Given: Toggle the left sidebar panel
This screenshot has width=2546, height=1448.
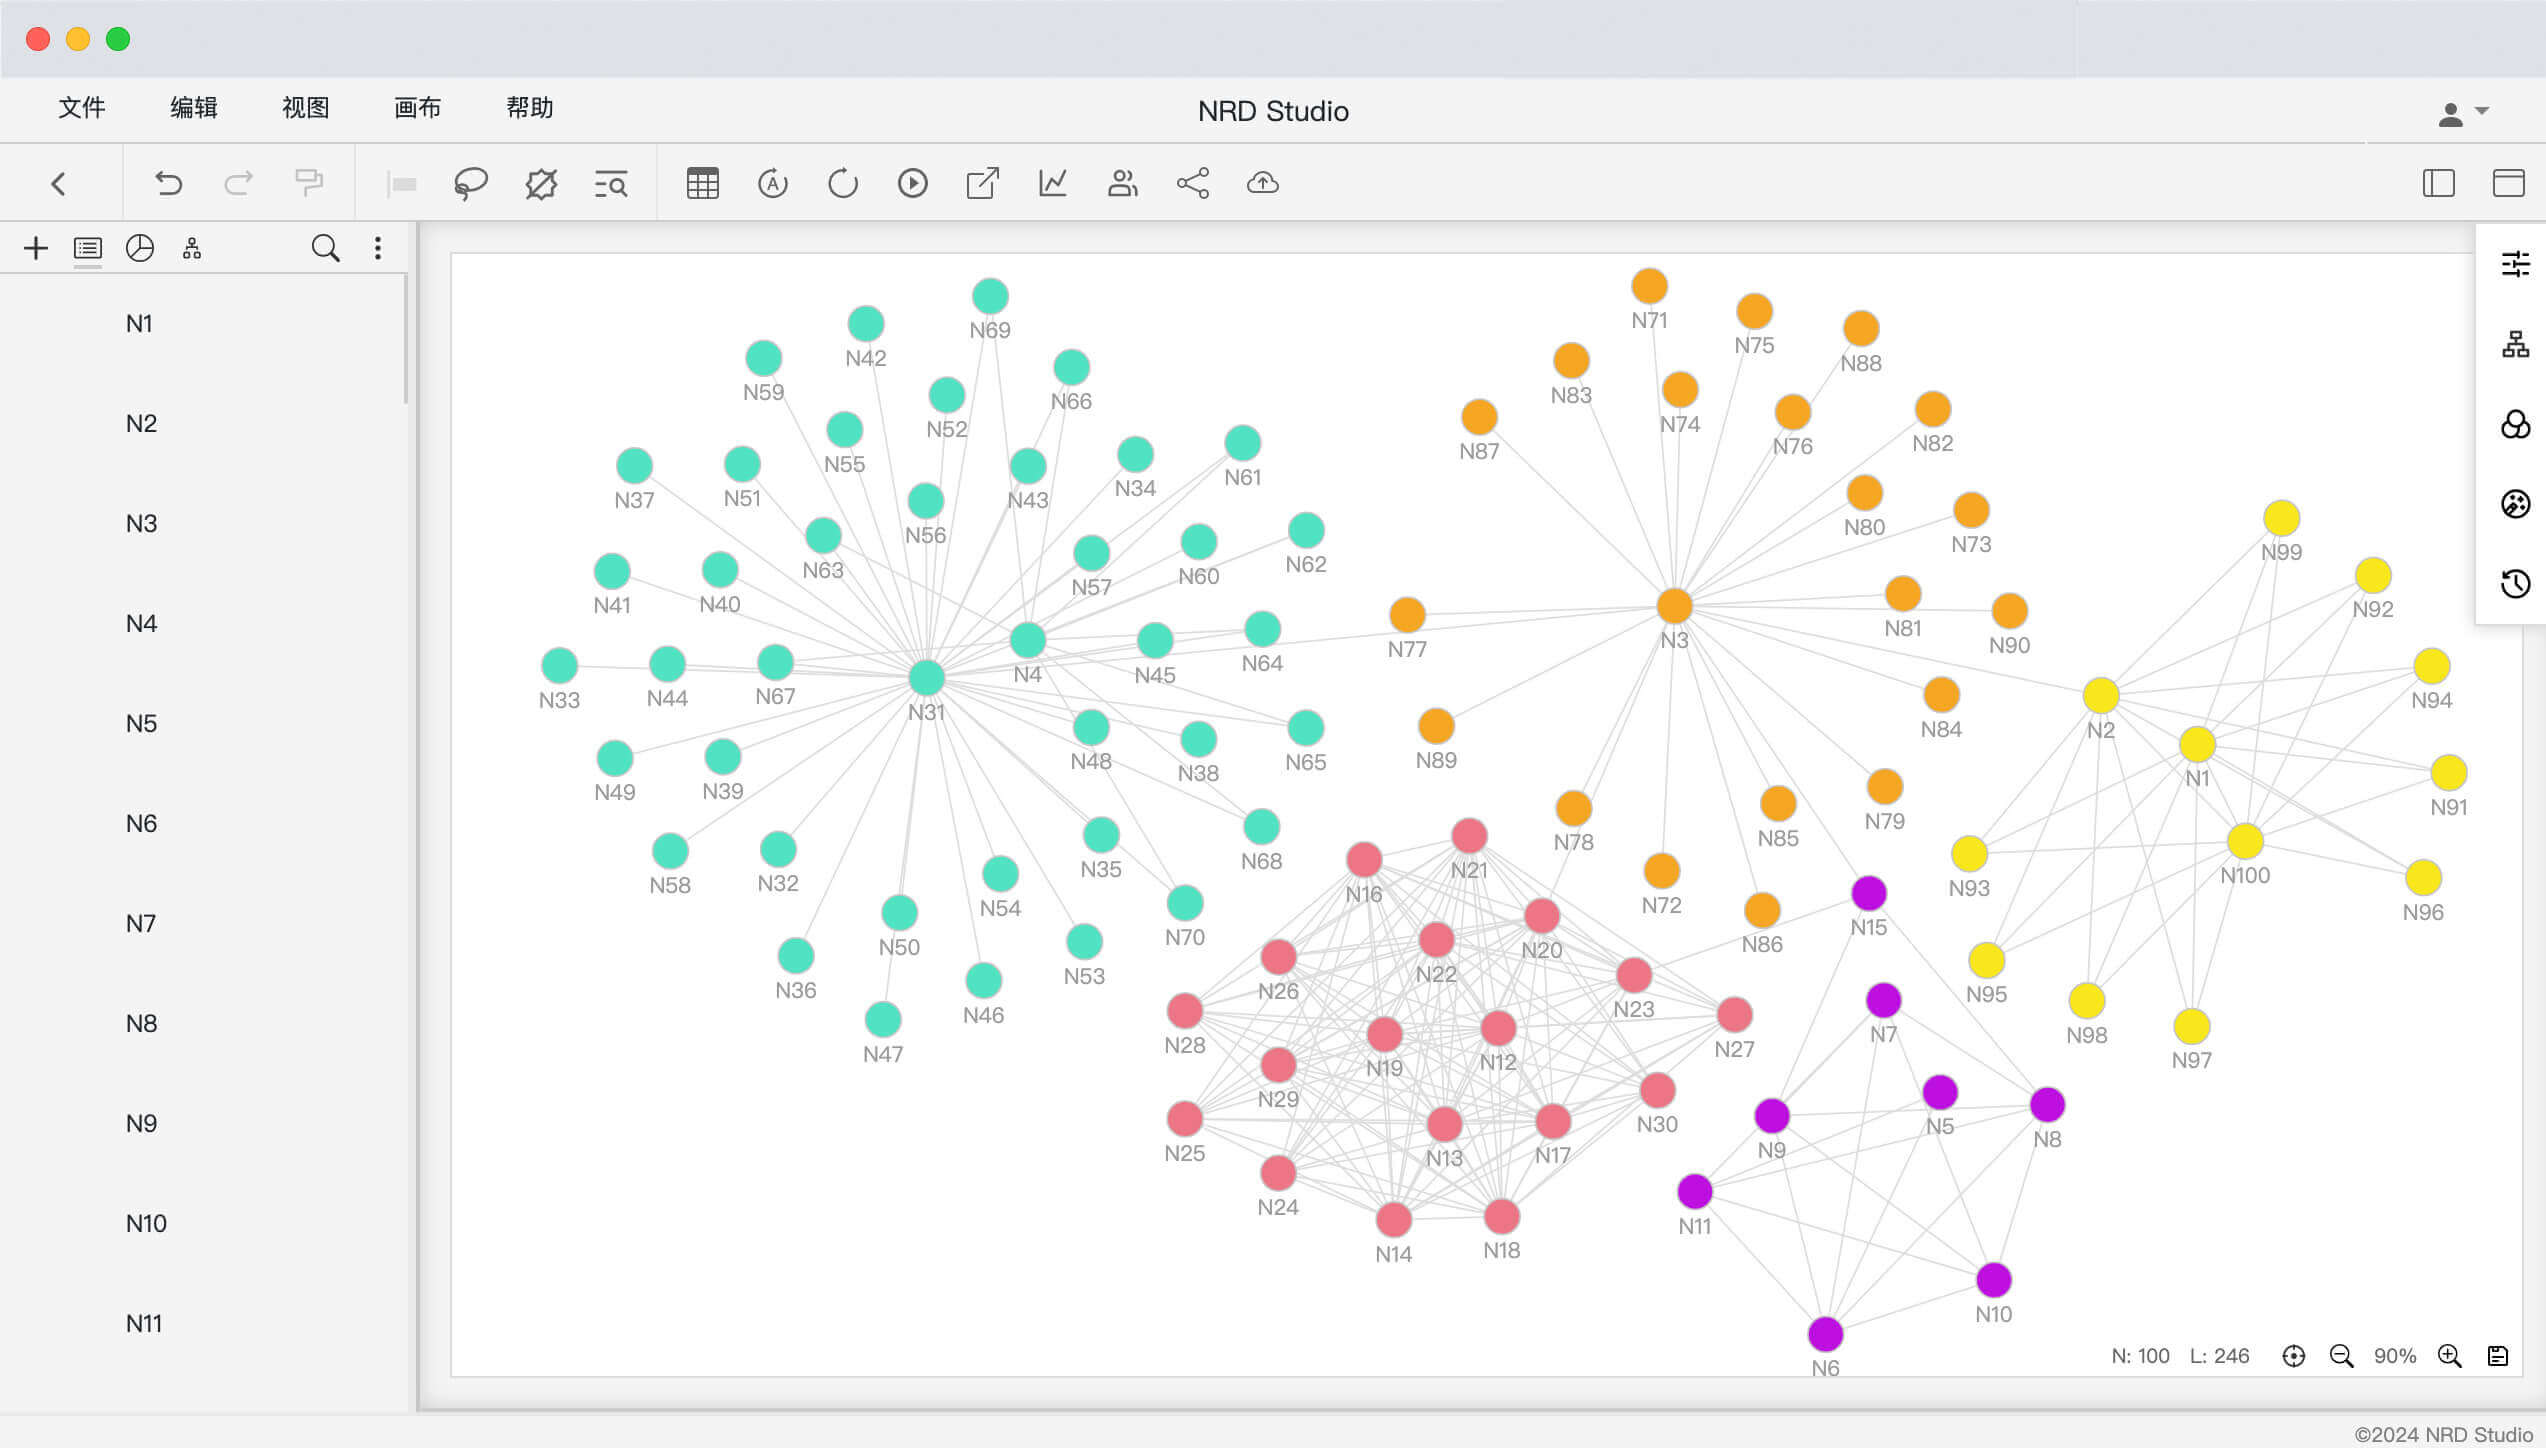Looking at the screenshot, I should pos(2438,184).
